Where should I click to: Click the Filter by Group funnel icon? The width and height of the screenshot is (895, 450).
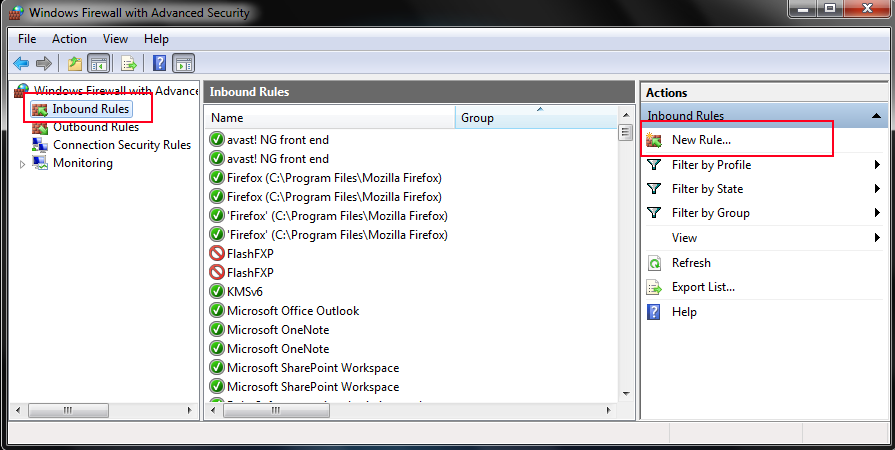click(654, 212)
